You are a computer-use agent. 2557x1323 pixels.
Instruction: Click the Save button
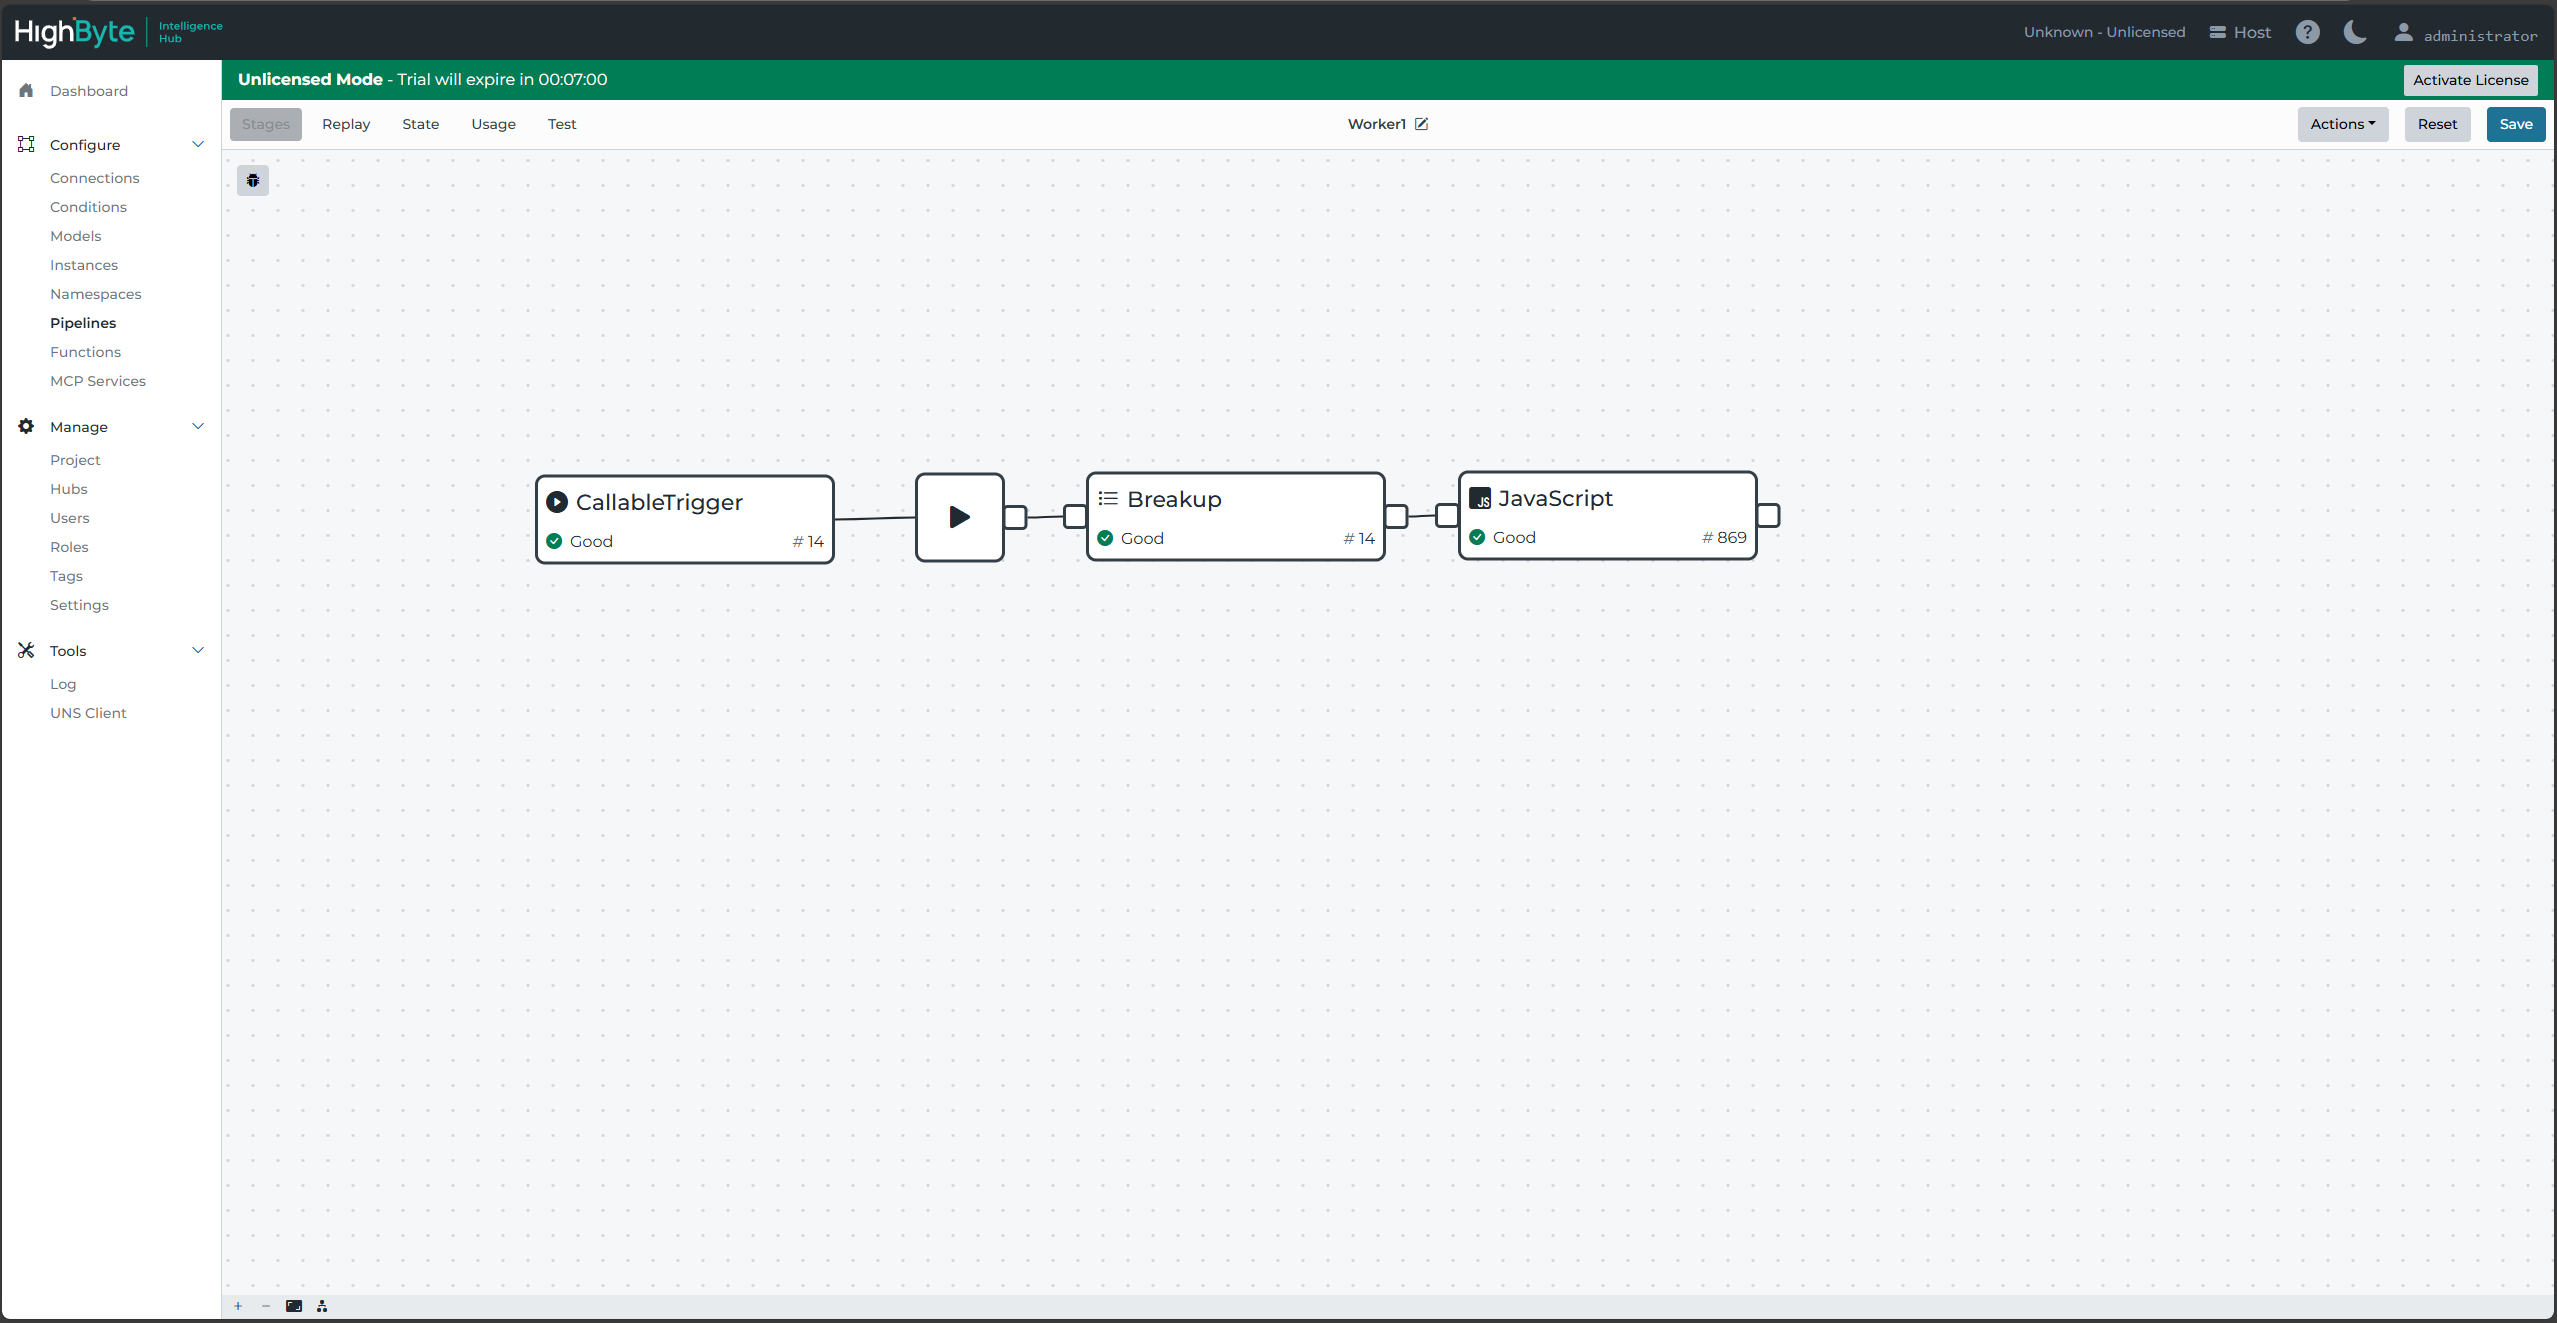[x=2515, y=124]
